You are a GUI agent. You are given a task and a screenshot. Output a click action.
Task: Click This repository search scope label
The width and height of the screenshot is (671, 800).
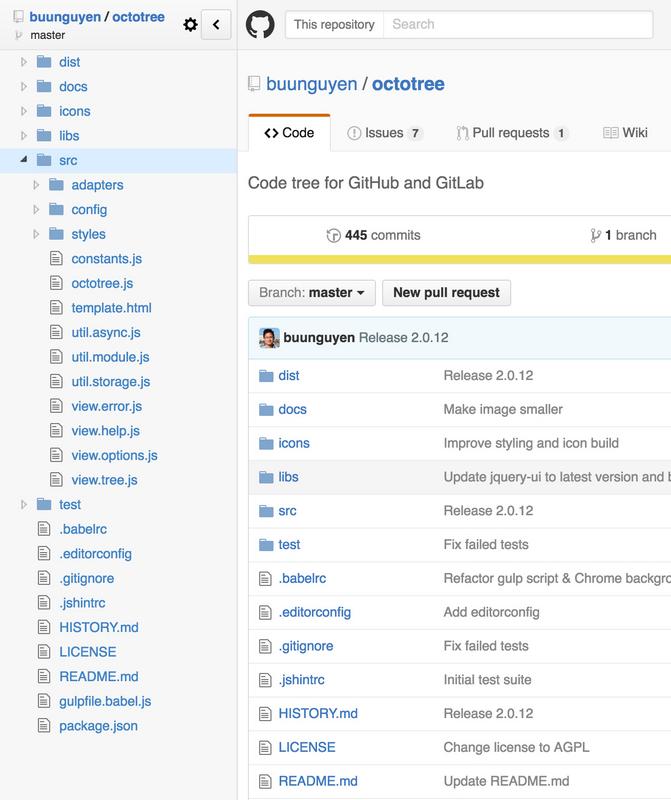click(334, 24)
